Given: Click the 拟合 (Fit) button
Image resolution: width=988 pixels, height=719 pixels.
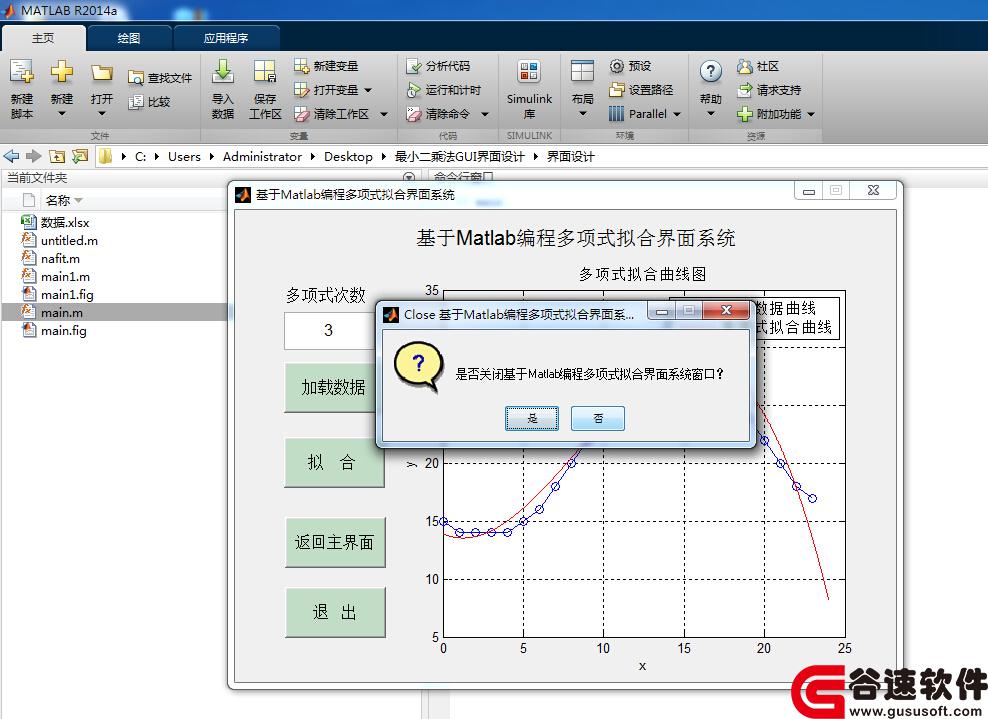Looking at the screenshot, I should point(334,463).
